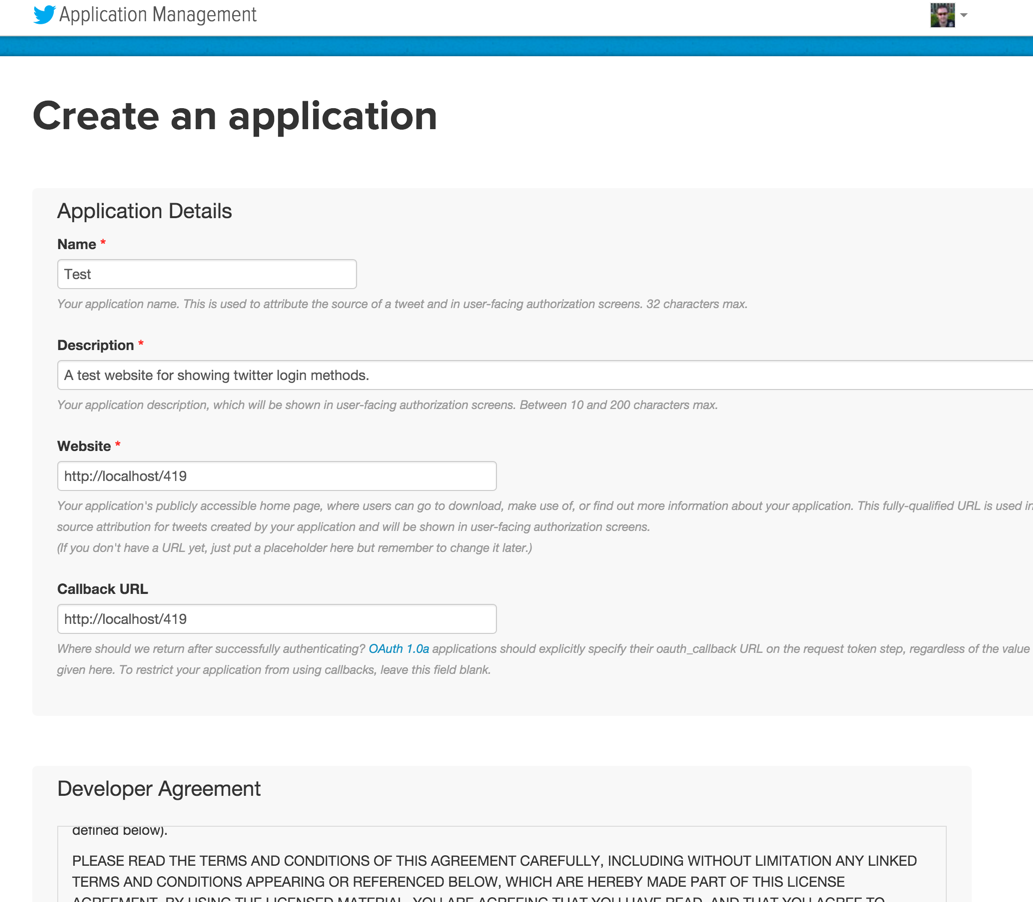Click the Developer Agreement section heading
1033x902 pixels.
tap(159, 789)
